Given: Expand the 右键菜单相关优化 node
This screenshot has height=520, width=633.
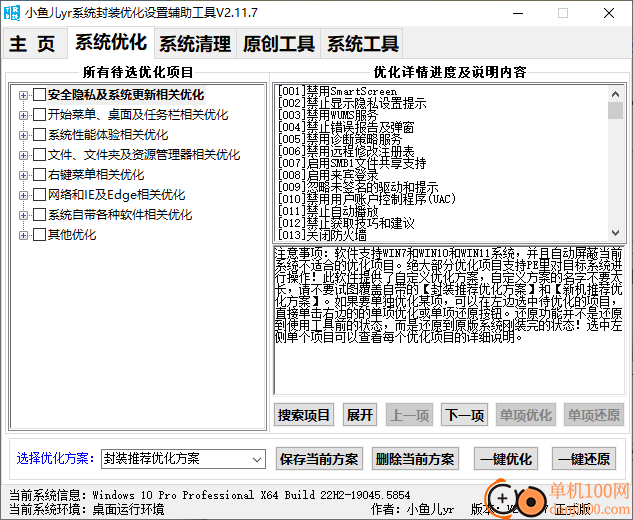Looking at the screenshot, I should 23,175.
